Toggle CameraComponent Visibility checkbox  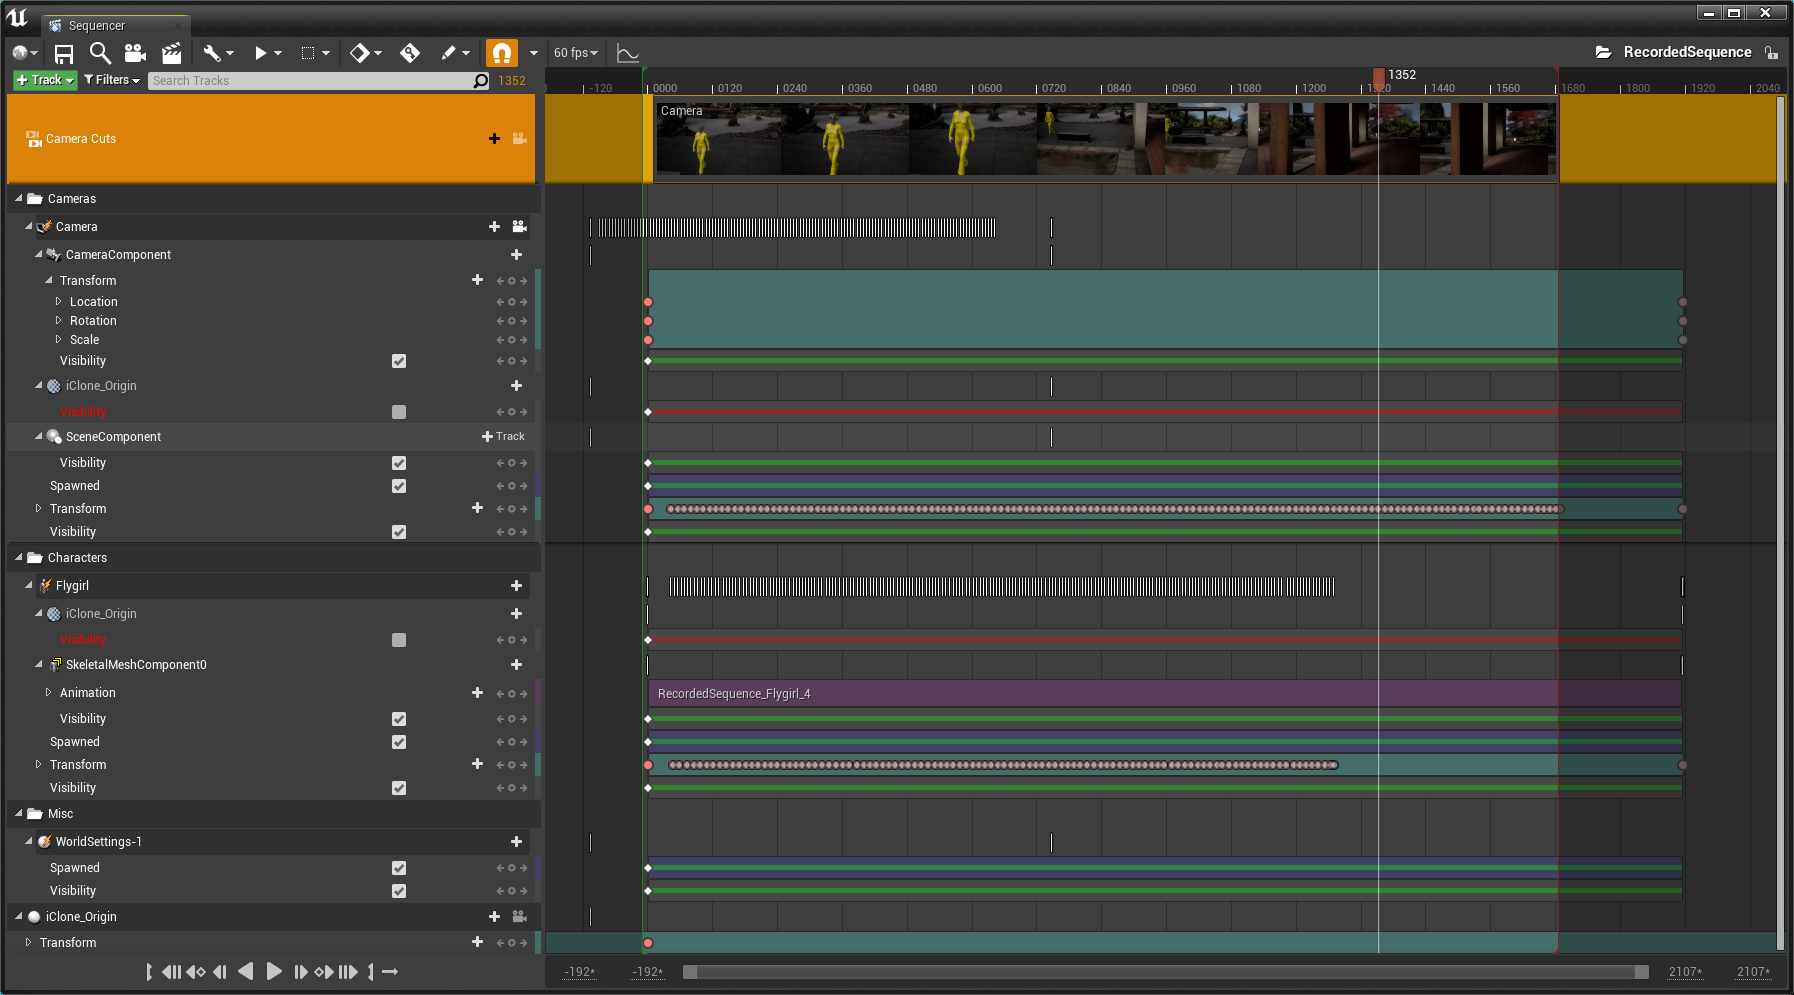tap(399, 361)
